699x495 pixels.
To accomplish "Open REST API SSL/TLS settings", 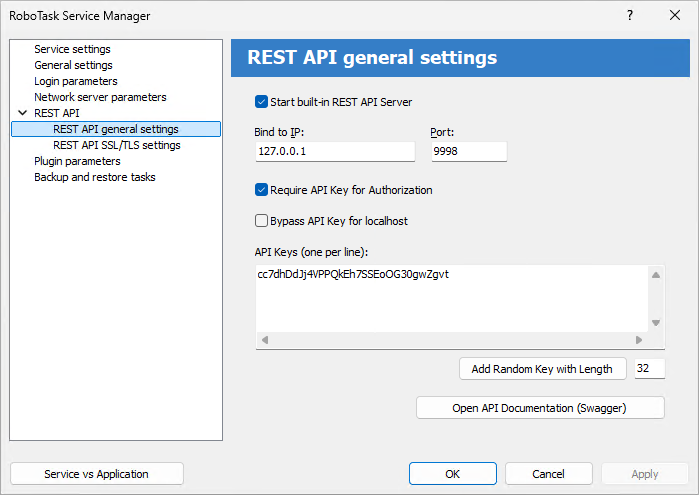I will [x=117, y=145].
